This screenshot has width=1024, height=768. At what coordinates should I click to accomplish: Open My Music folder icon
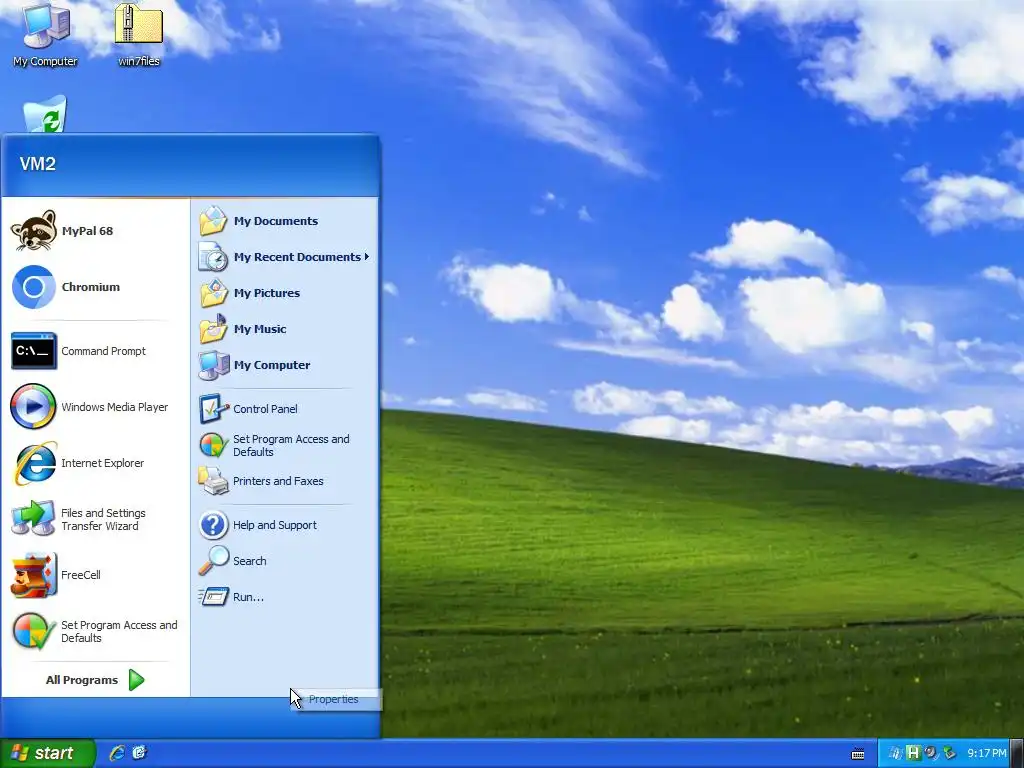[x=214, y=328]
